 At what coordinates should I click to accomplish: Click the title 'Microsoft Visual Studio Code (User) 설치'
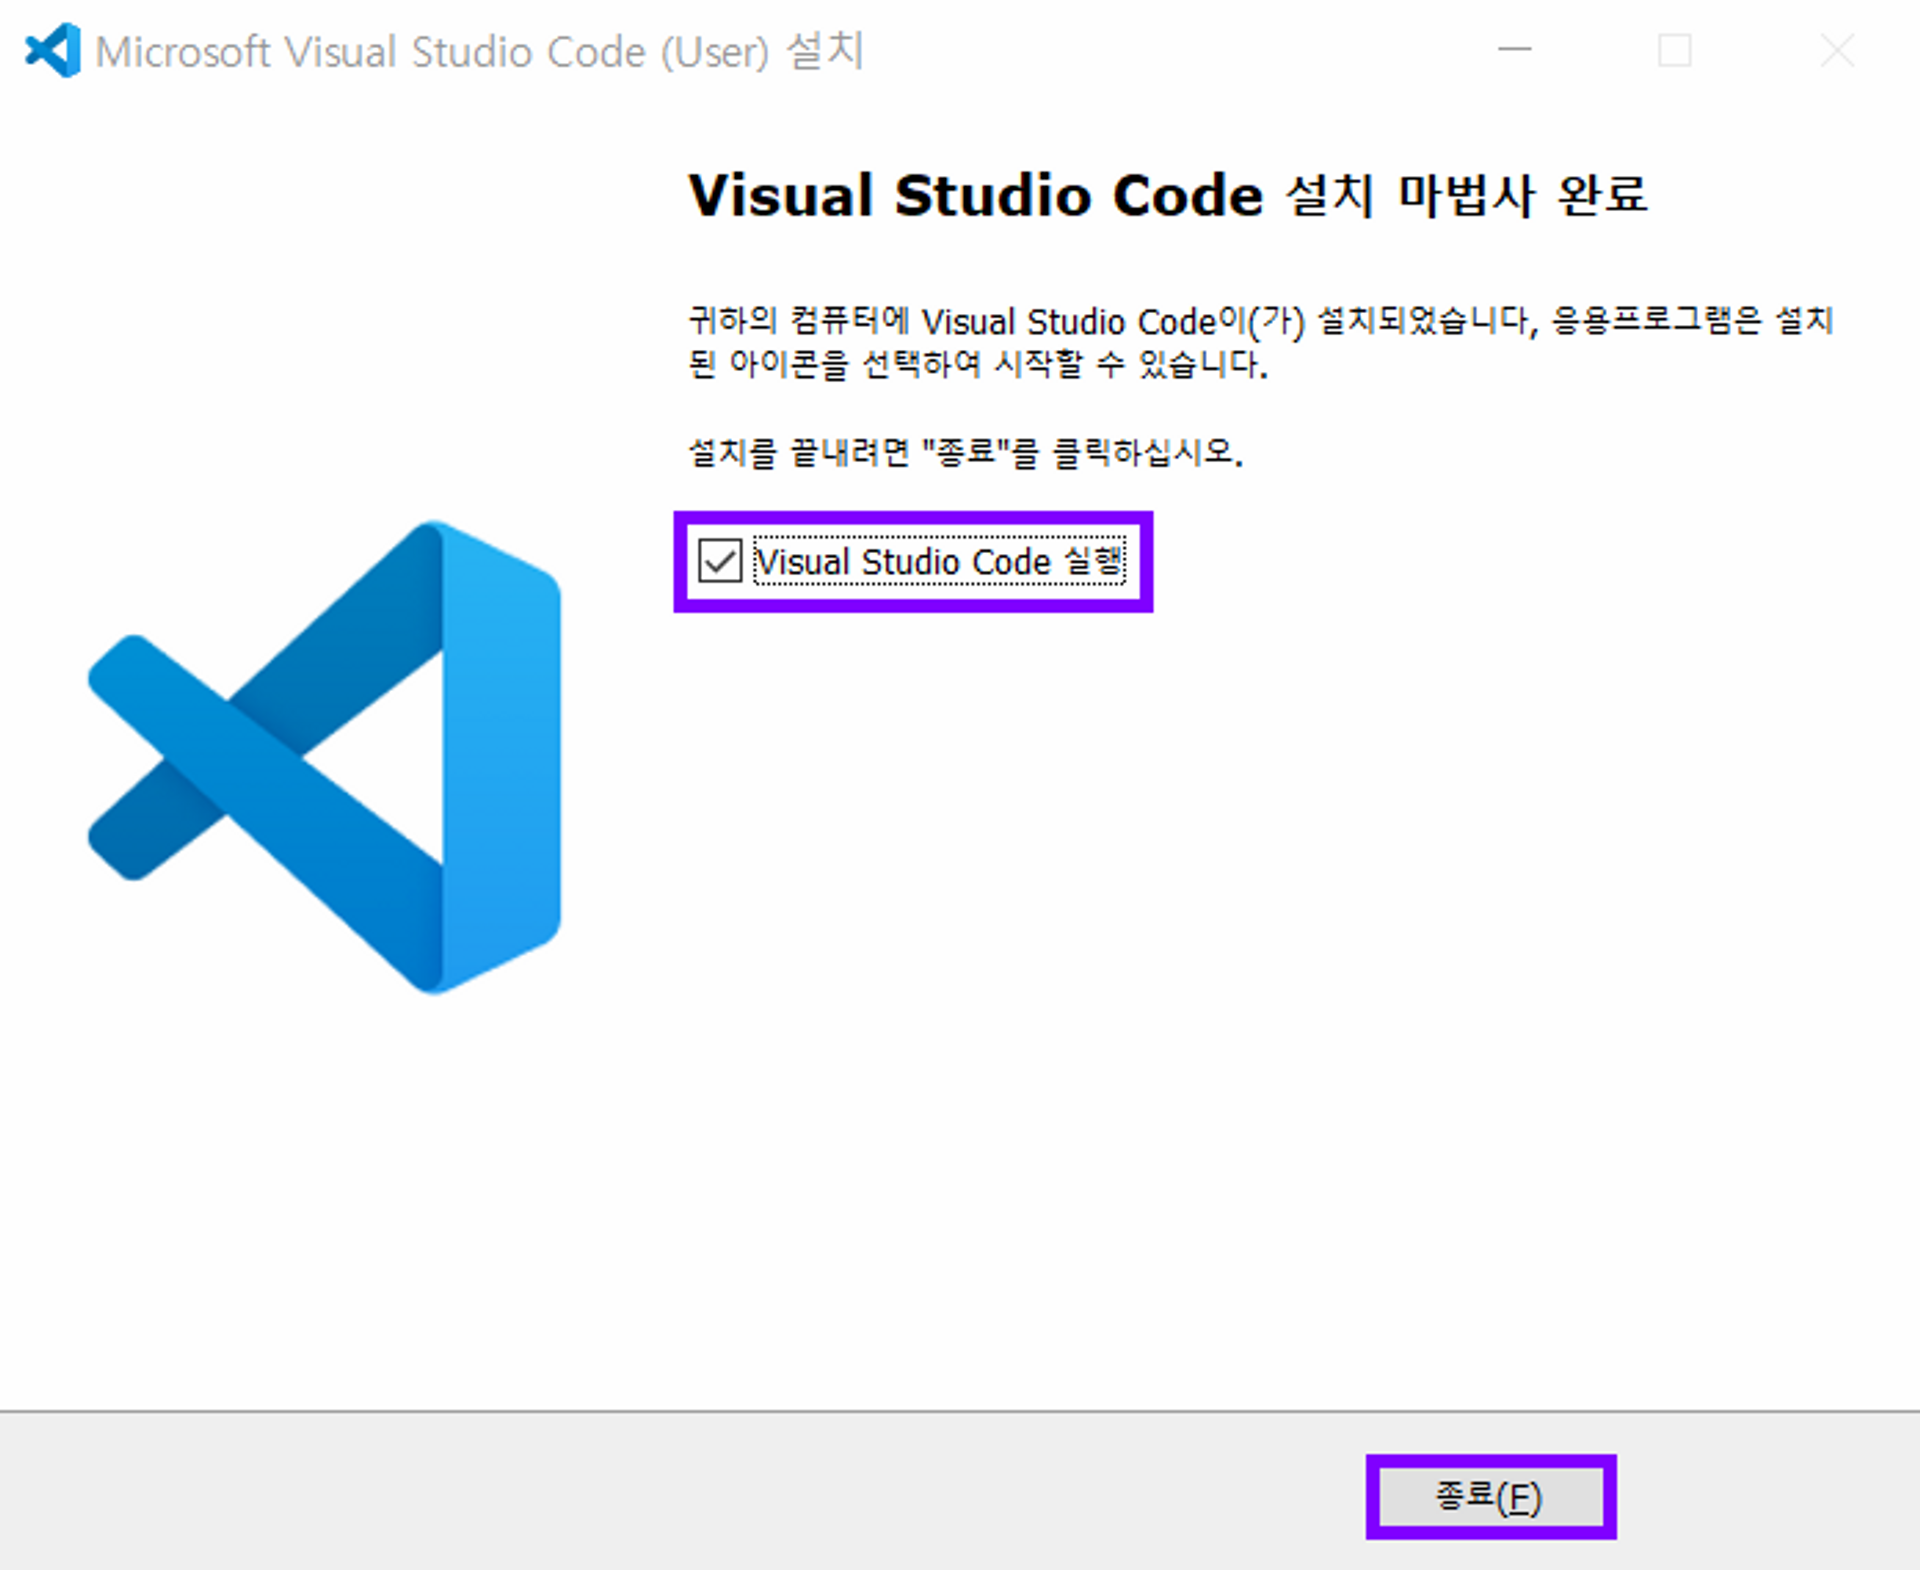(x=479, y=51)
